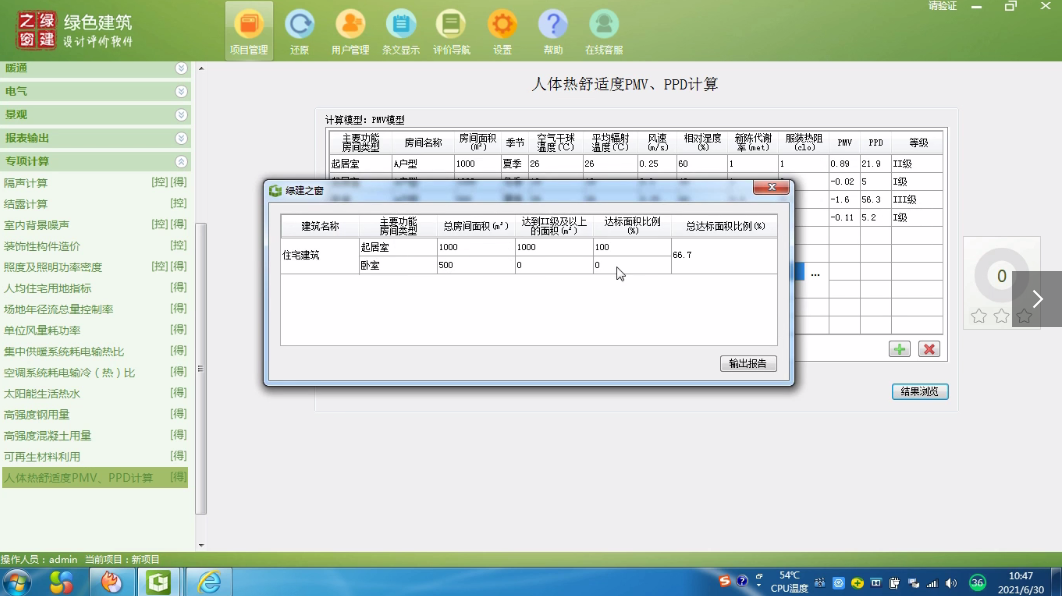This screenshot has width=1062, height=596.
Task: Click the ellipsis button in PMV table
Action: [x=815, y=274]
